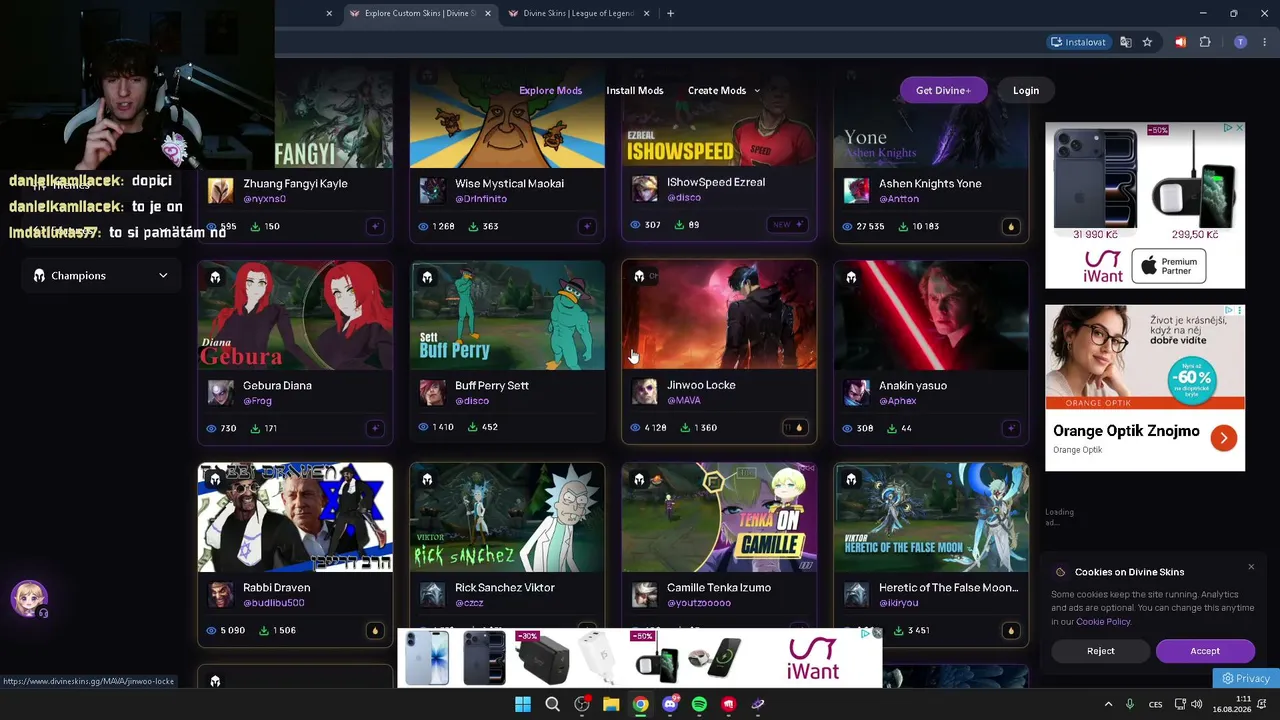Close the Explore Custom Skins tab
Viewport: 1280px width, 720px height.
coord(488,13)
